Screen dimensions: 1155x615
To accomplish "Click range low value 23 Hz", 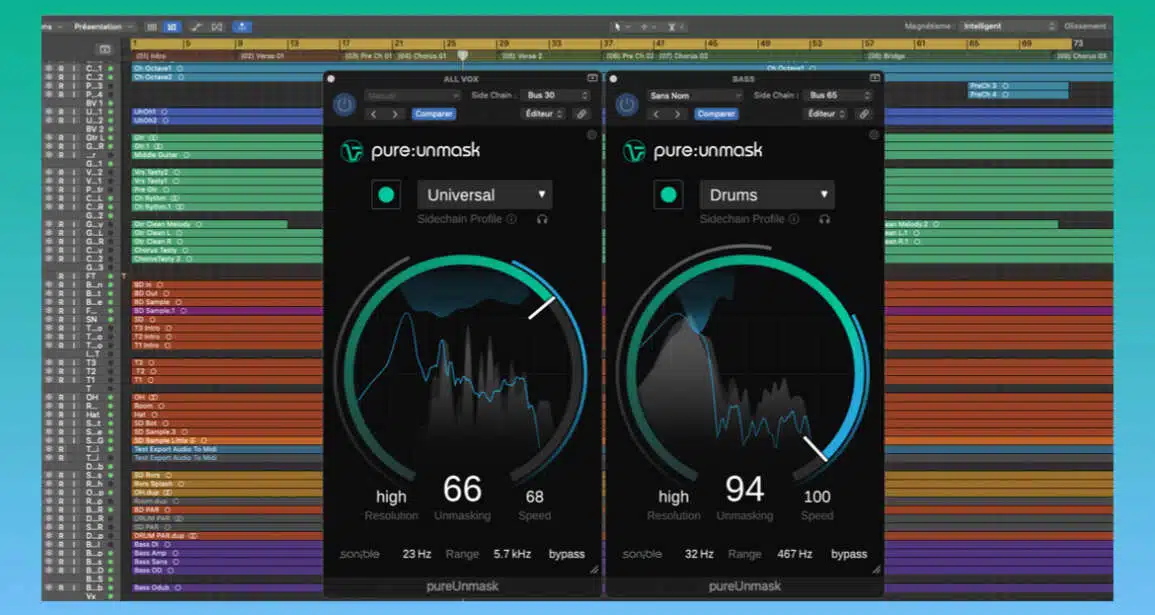I will click(x=417, y=555).
